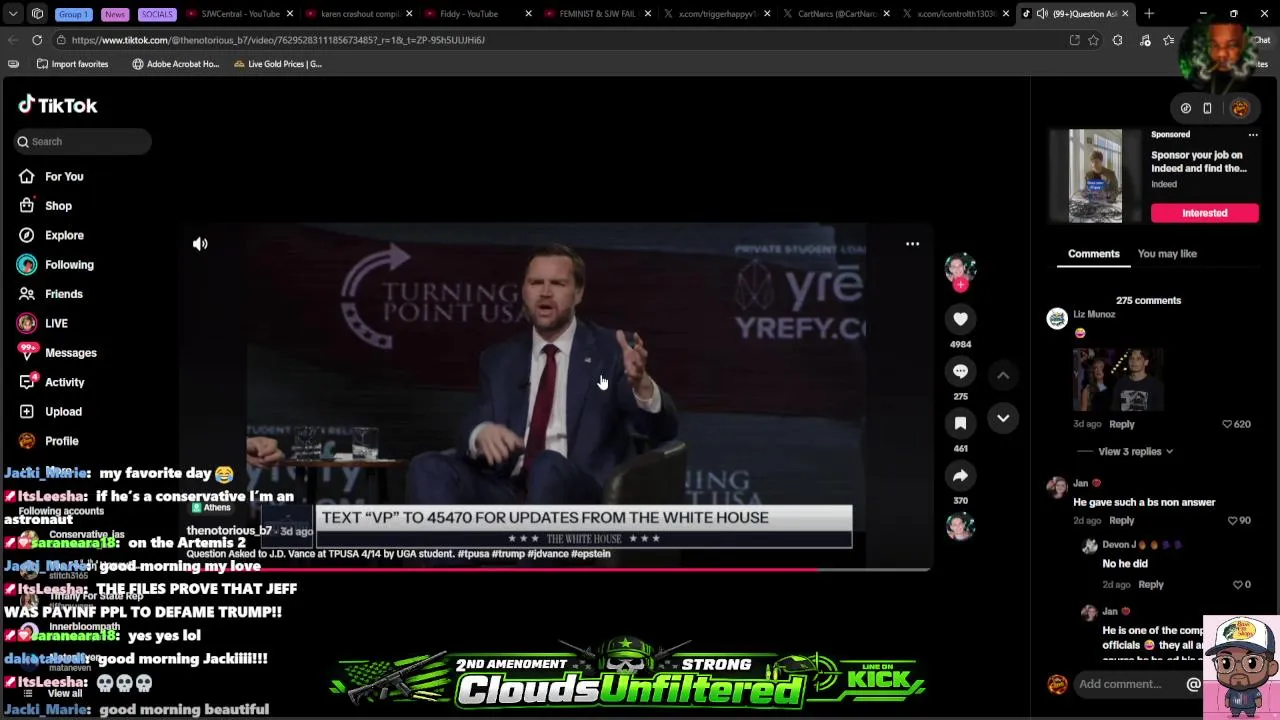Screen dimensions: 1280x720
Task: Open the video's three-dot options menu
Action: [x=912, y=244]
